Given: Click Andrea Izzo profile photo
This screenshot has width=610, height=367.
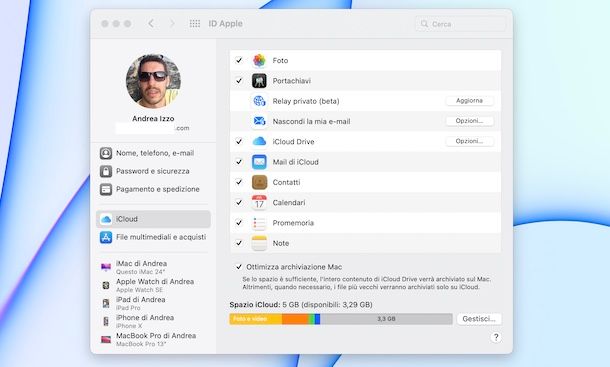Looking at the screenshot, I should pos(153,81).
